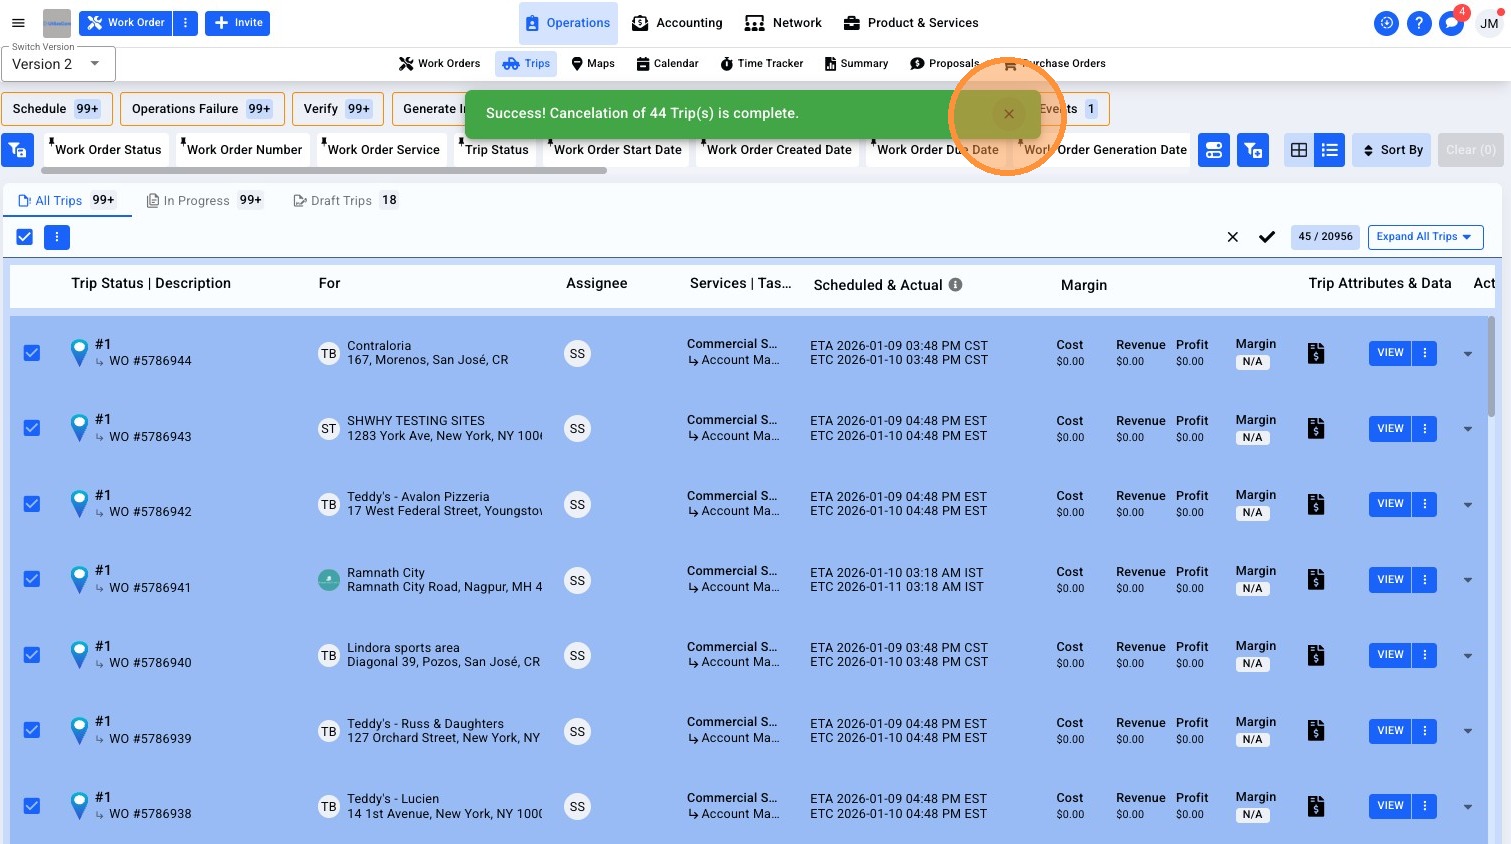The image size is (1511, 844).
Task: Uncheck the trip for WO #5786942
Action: tap(32, 504)
